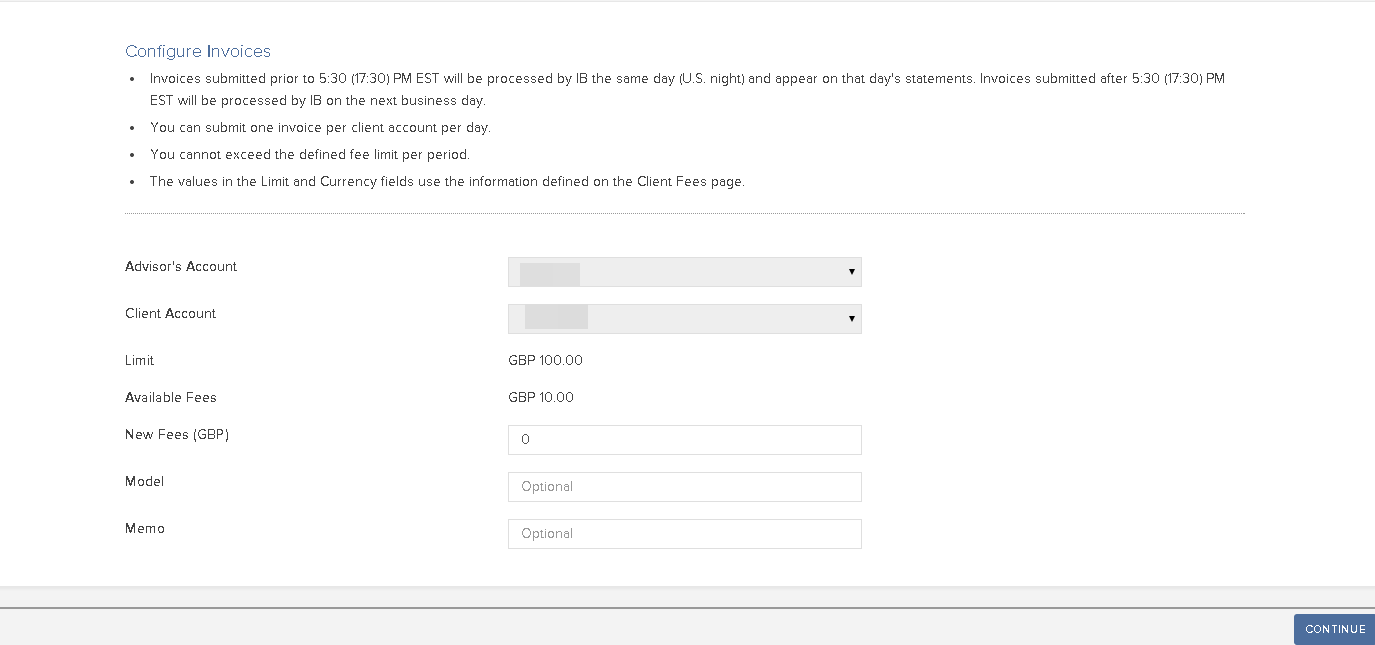Select the Configure Invoices heading
The height and width of the screenshot is (645, 1375).
198,51
